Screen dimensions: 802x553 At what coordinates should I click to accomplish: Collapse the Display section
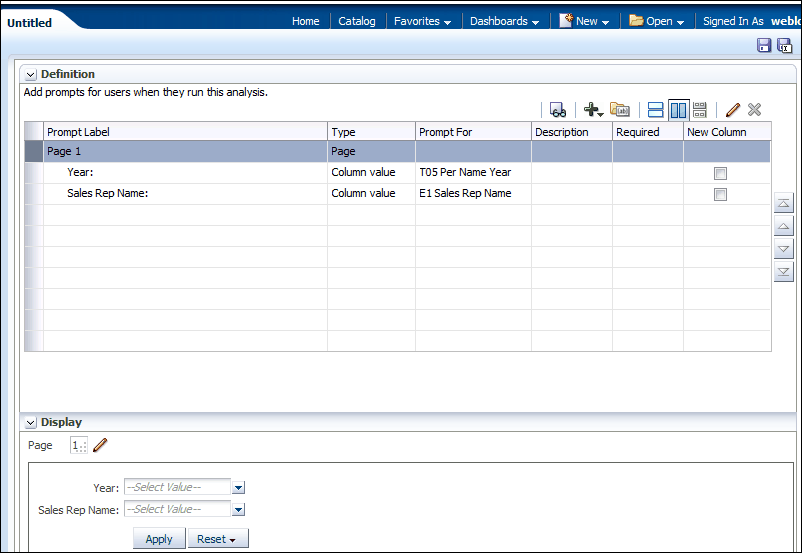(30, 422)
